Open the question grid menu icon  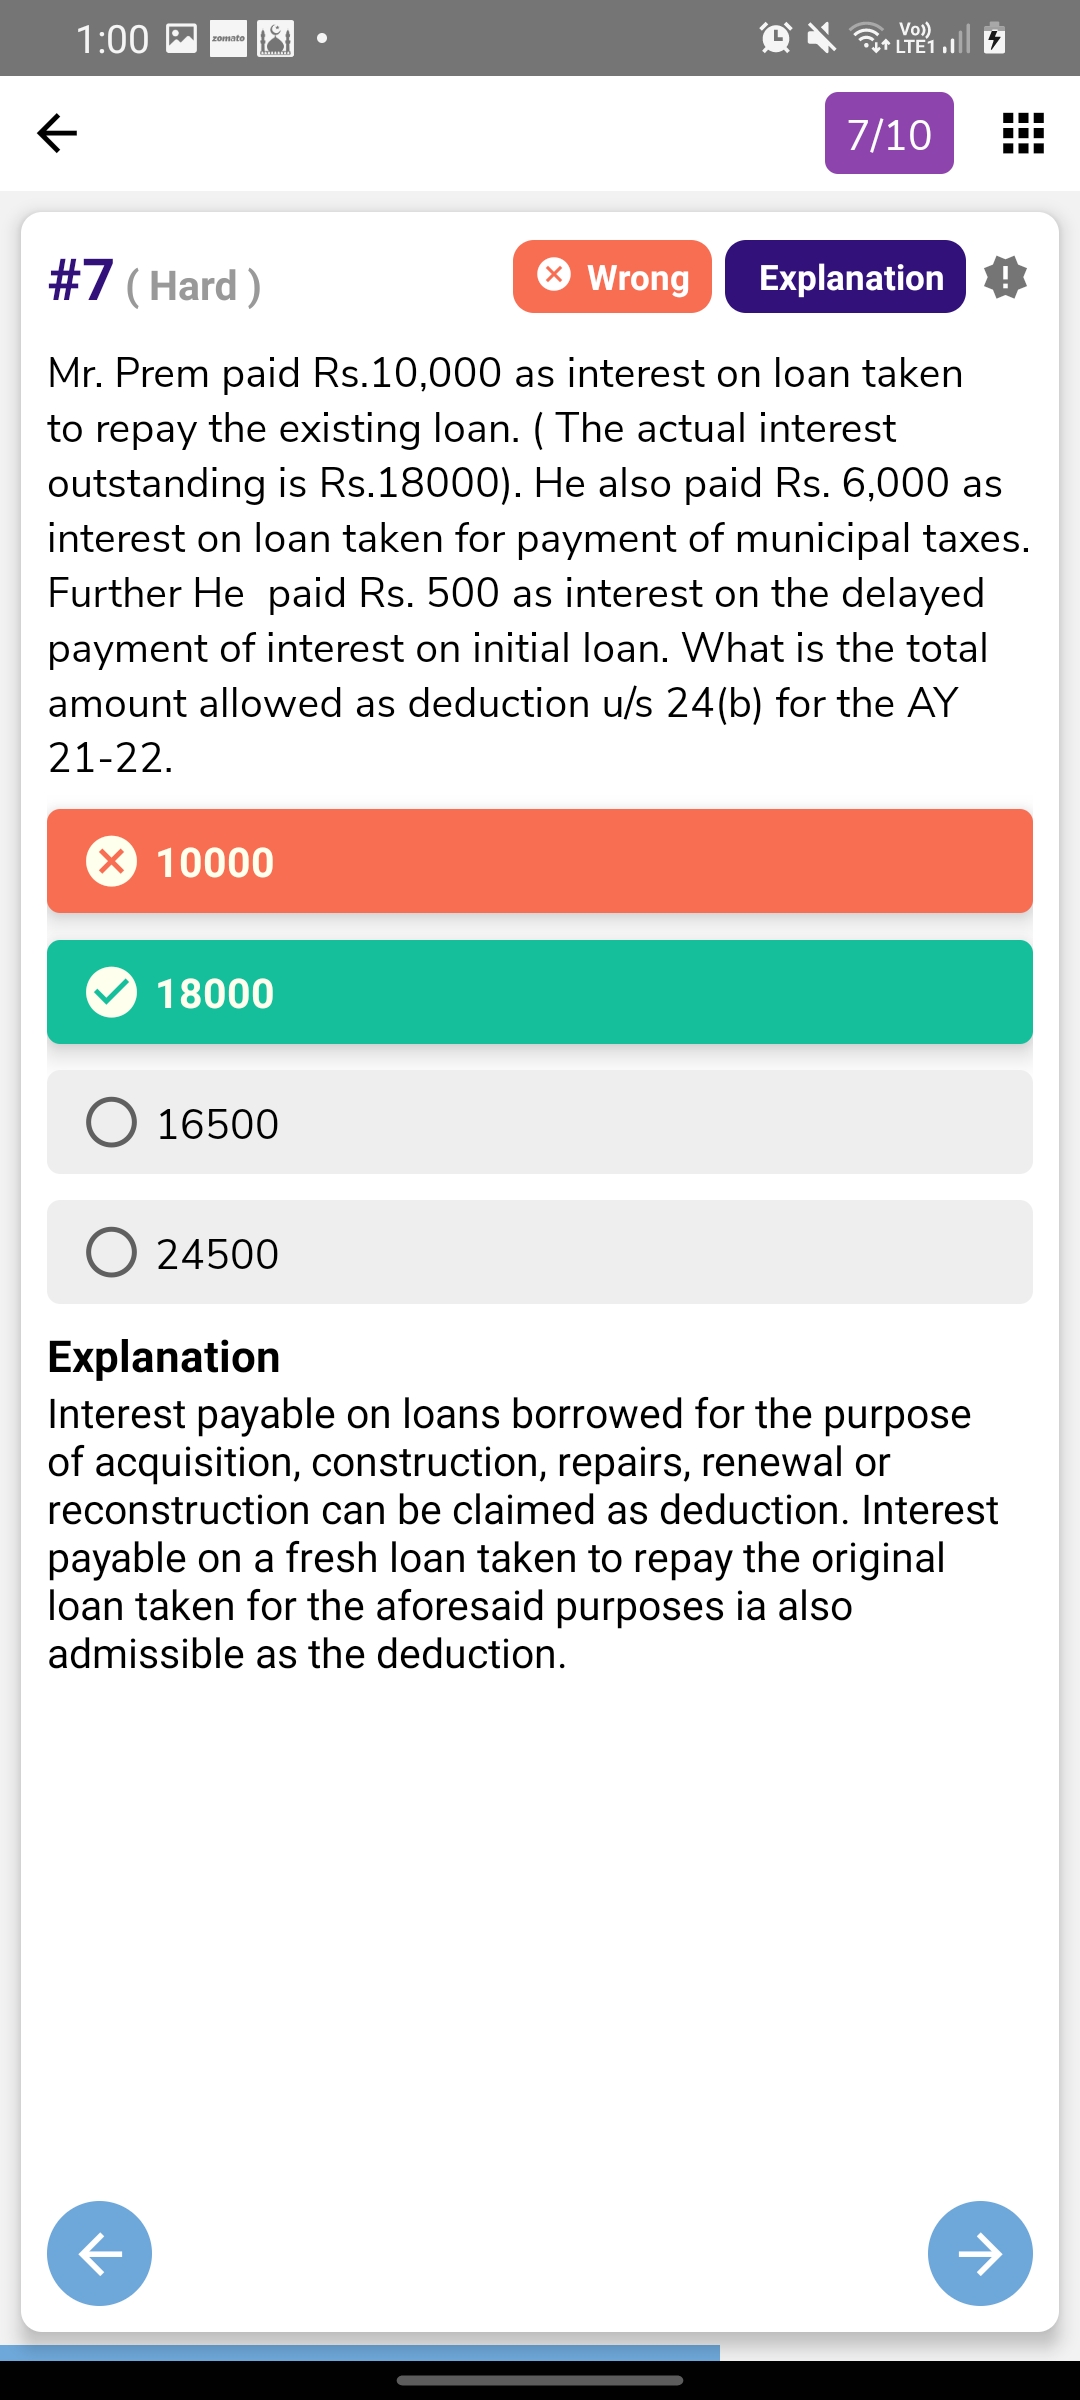(x=1023, y=133)
